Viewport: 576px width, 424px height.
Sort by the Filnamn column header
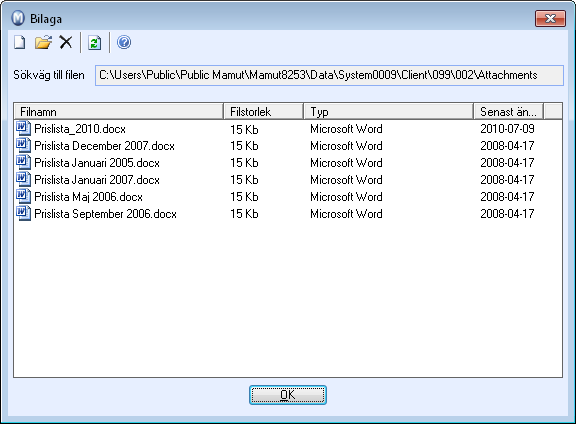(119, 111)
